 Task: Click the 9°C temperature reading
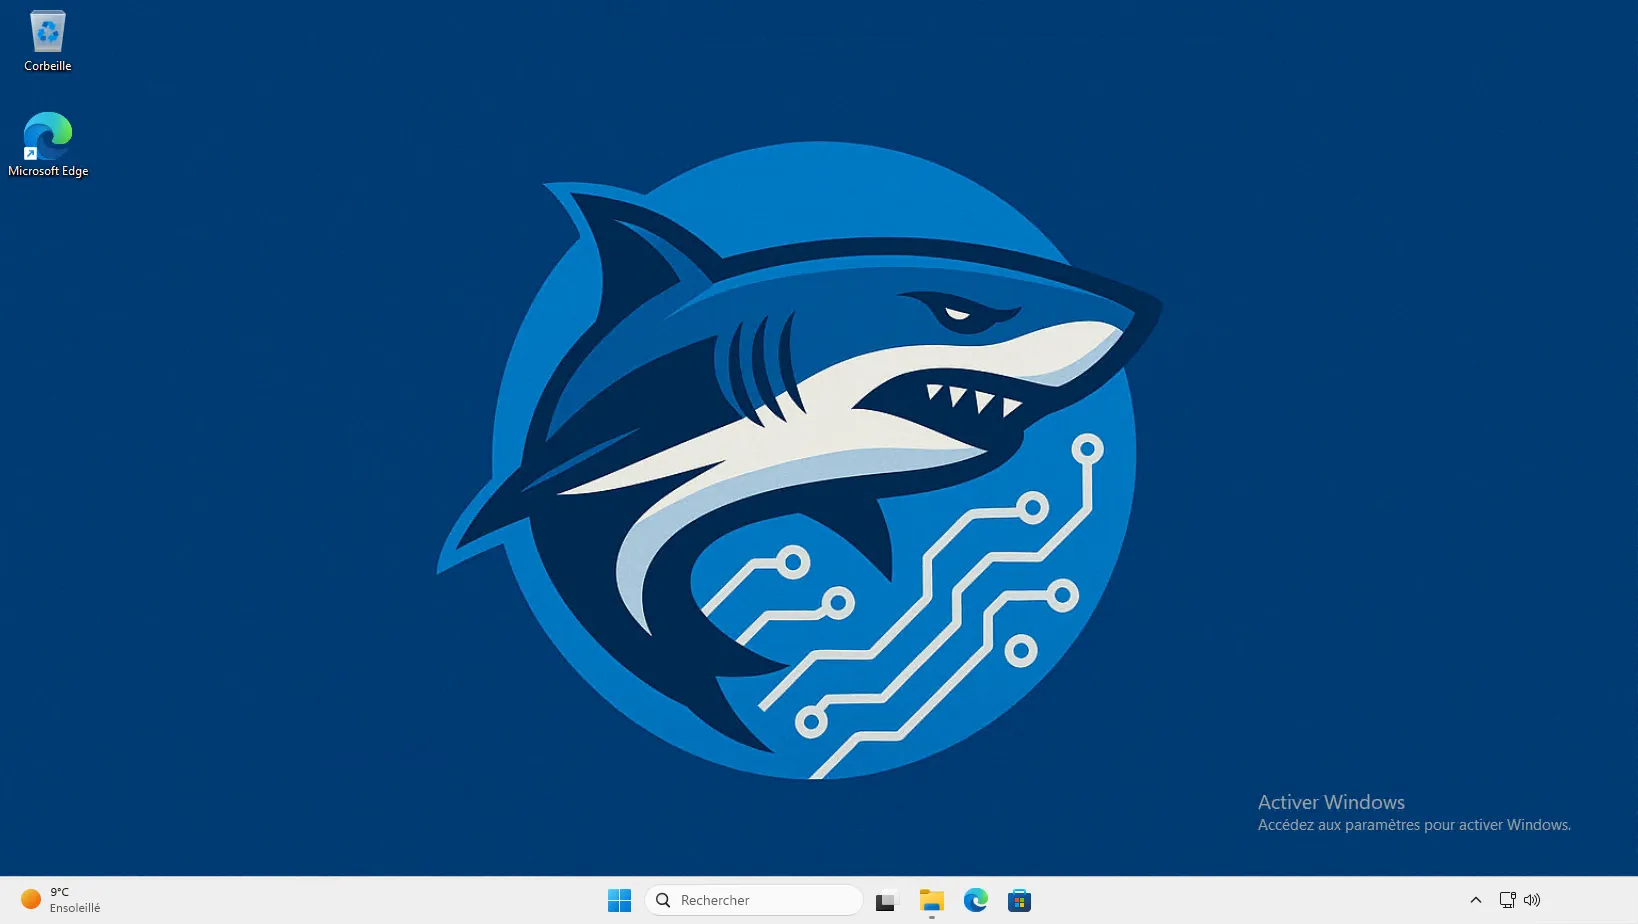coord(60,892)
